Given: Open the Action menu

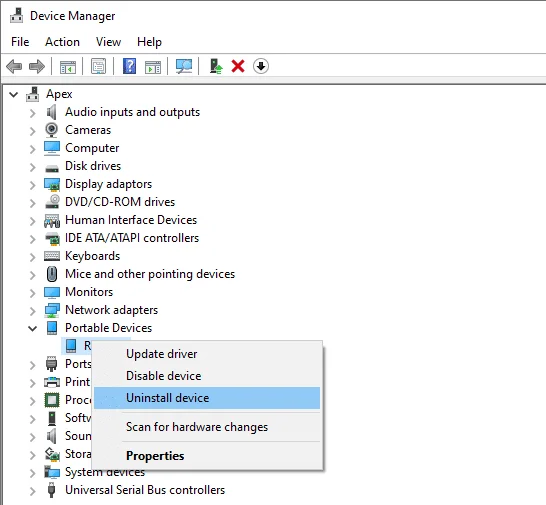Looking at the screenshot, I should (62, 42).
